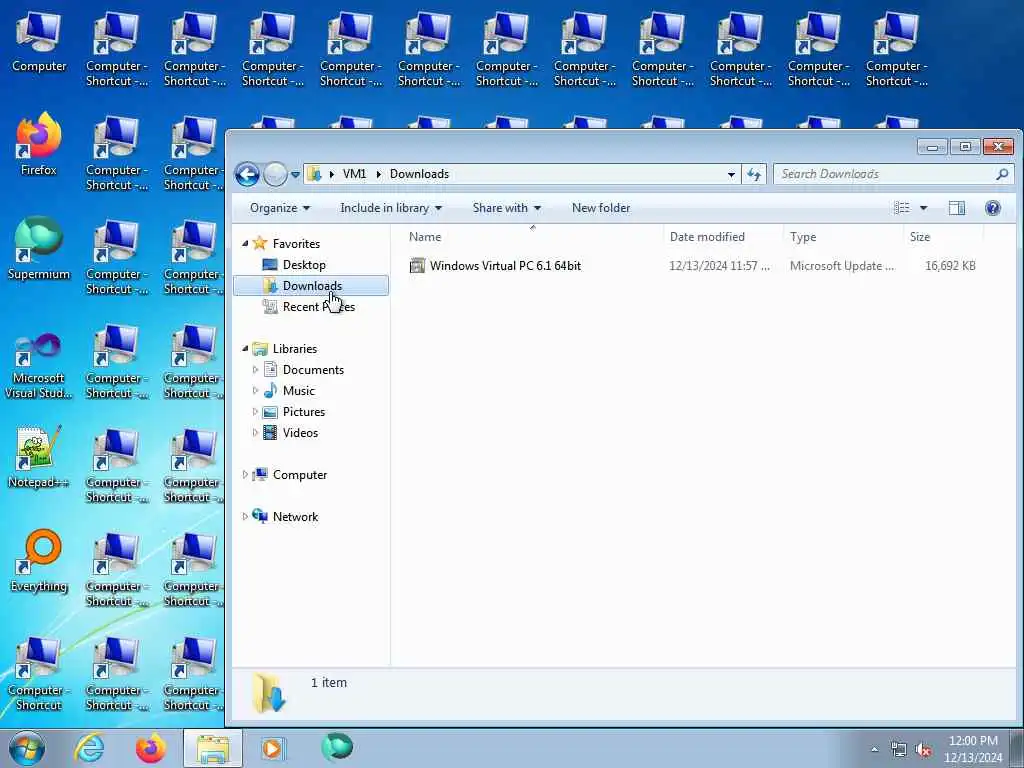
Task: Show hidden system tray icons arrow
Action: 874,750
